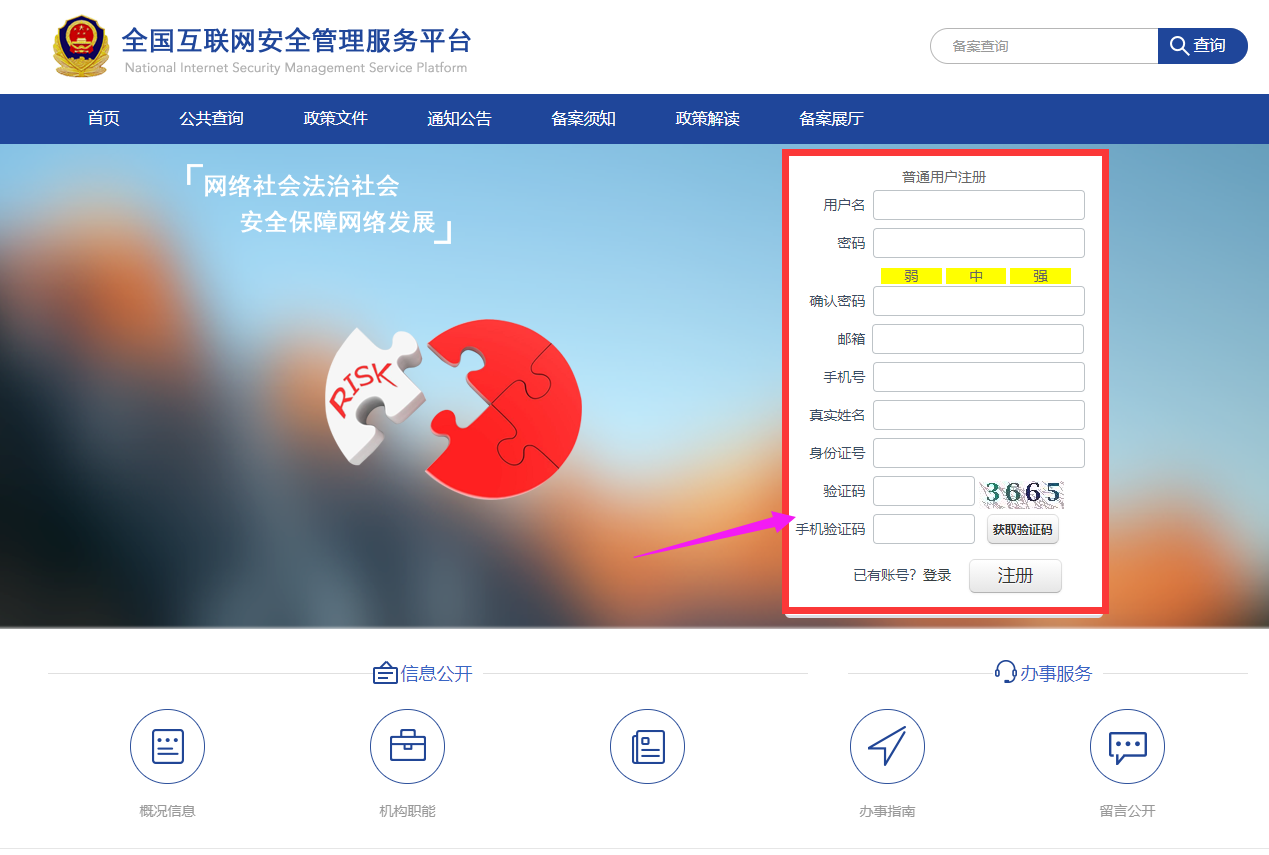Go to 政策文件 in navigation bar

point(335,119)
